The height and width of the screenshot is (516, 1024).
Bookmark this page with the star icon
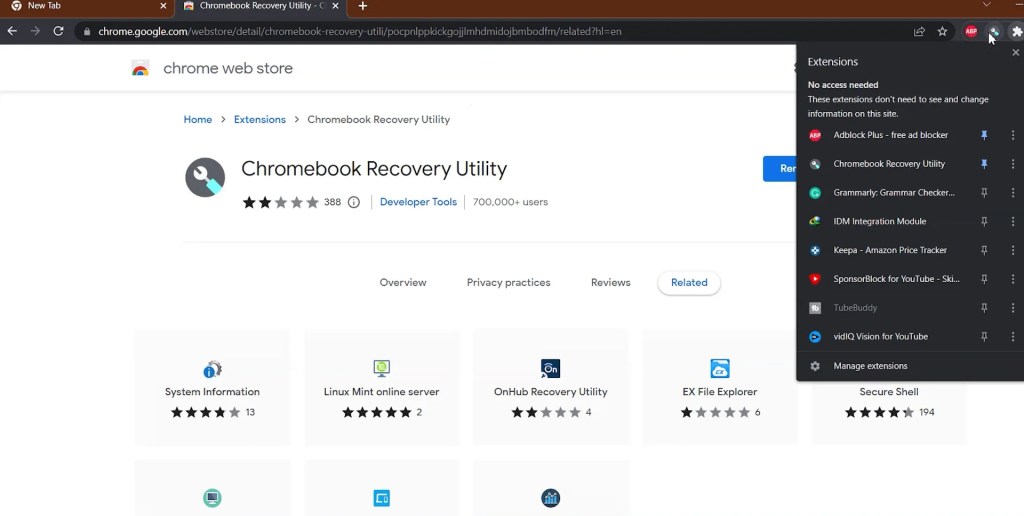(x=942, y=31)
